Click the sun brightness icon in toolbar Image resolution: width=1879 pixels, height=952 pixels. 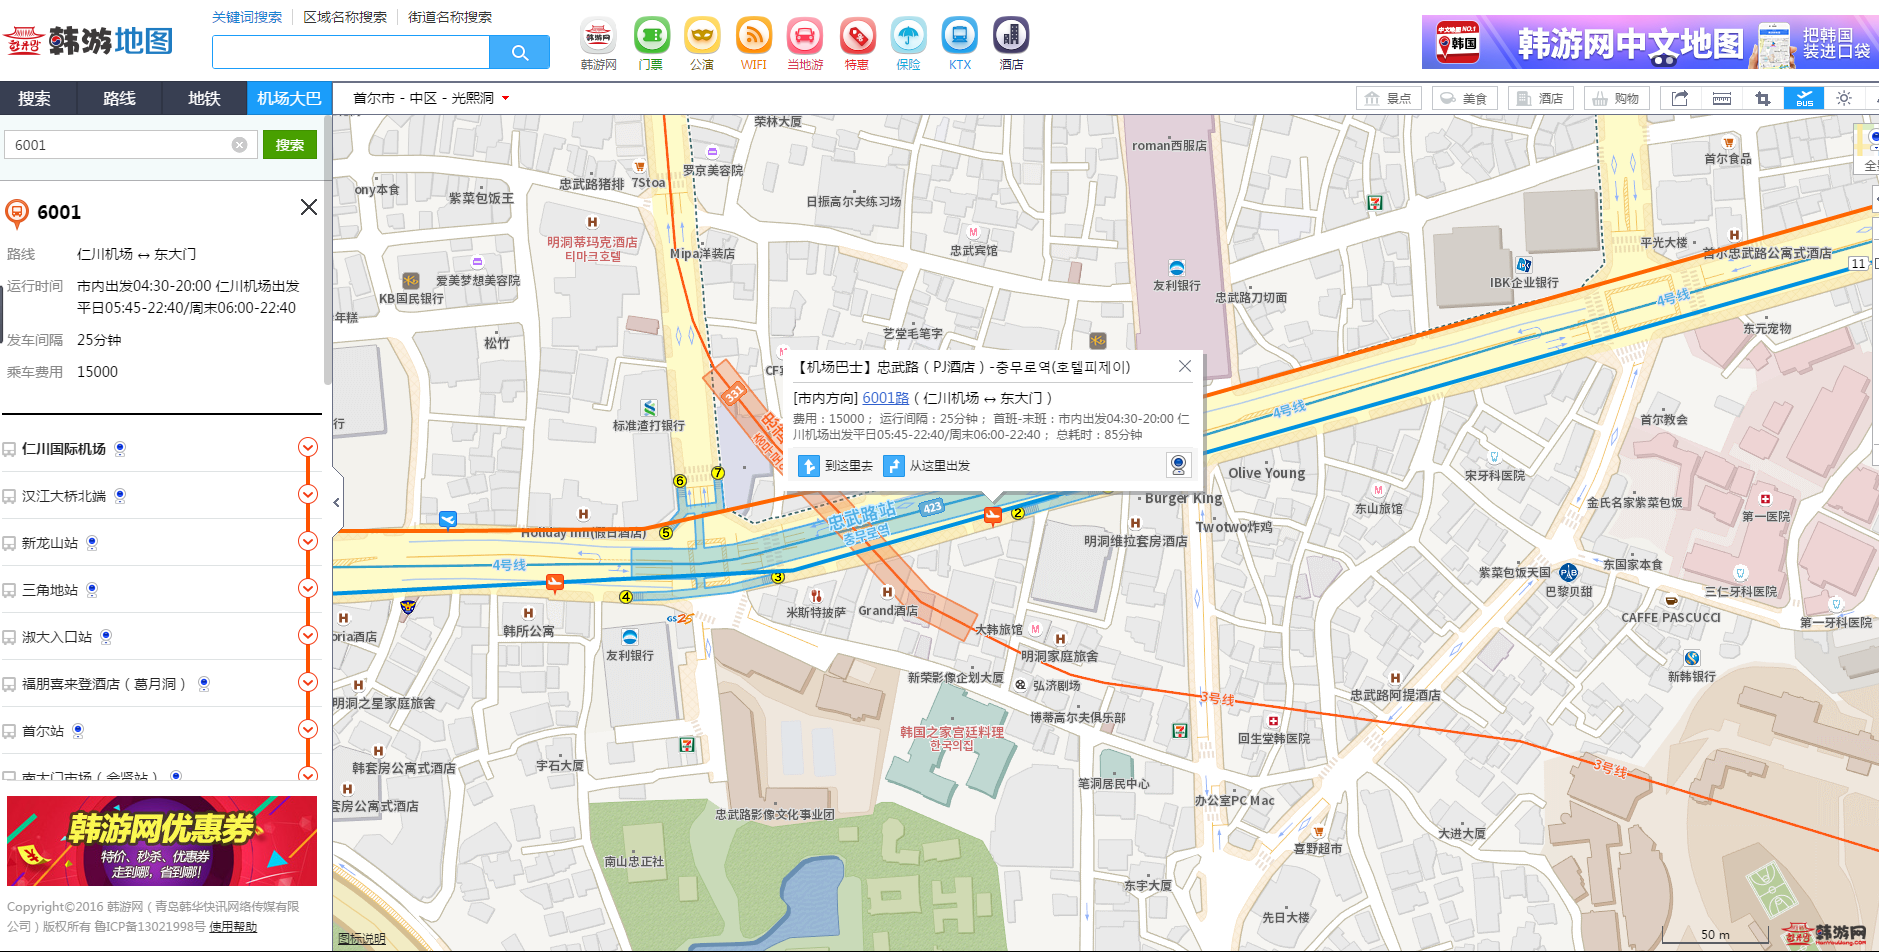[x=1844, y=98]
